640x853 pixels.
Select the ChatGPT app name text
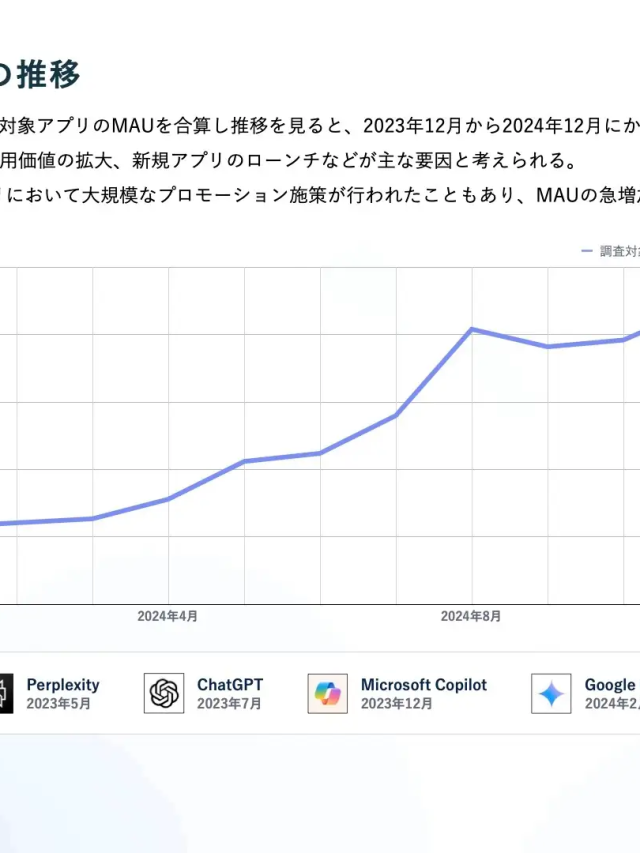230,685
